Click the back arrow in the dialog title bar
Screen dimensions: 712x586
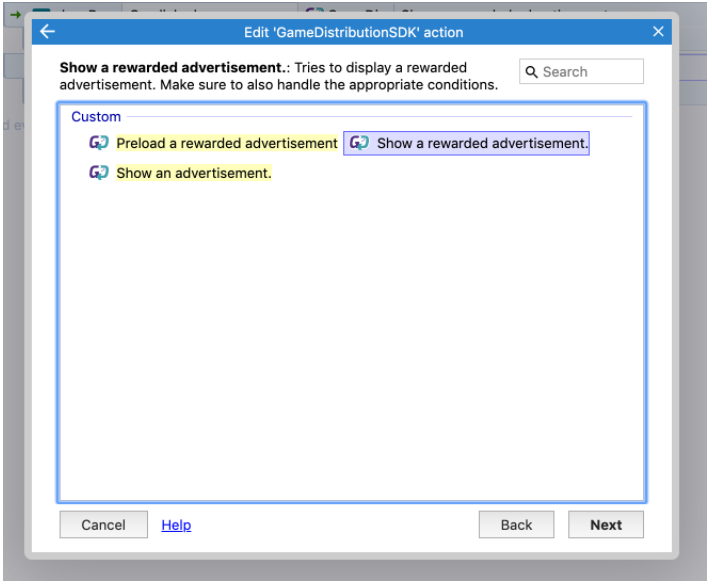[47, 32]
